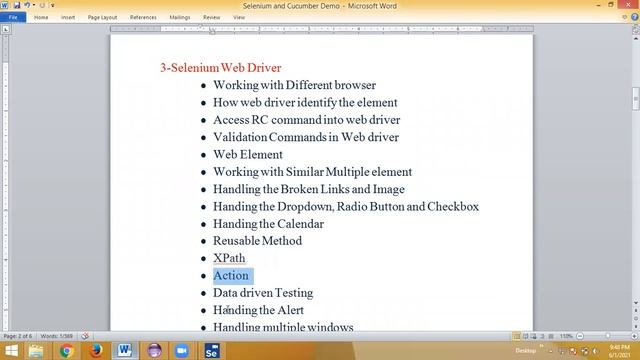Open File Explorer from the taskbar
640x360 pixels.
(x=36, y=351)
